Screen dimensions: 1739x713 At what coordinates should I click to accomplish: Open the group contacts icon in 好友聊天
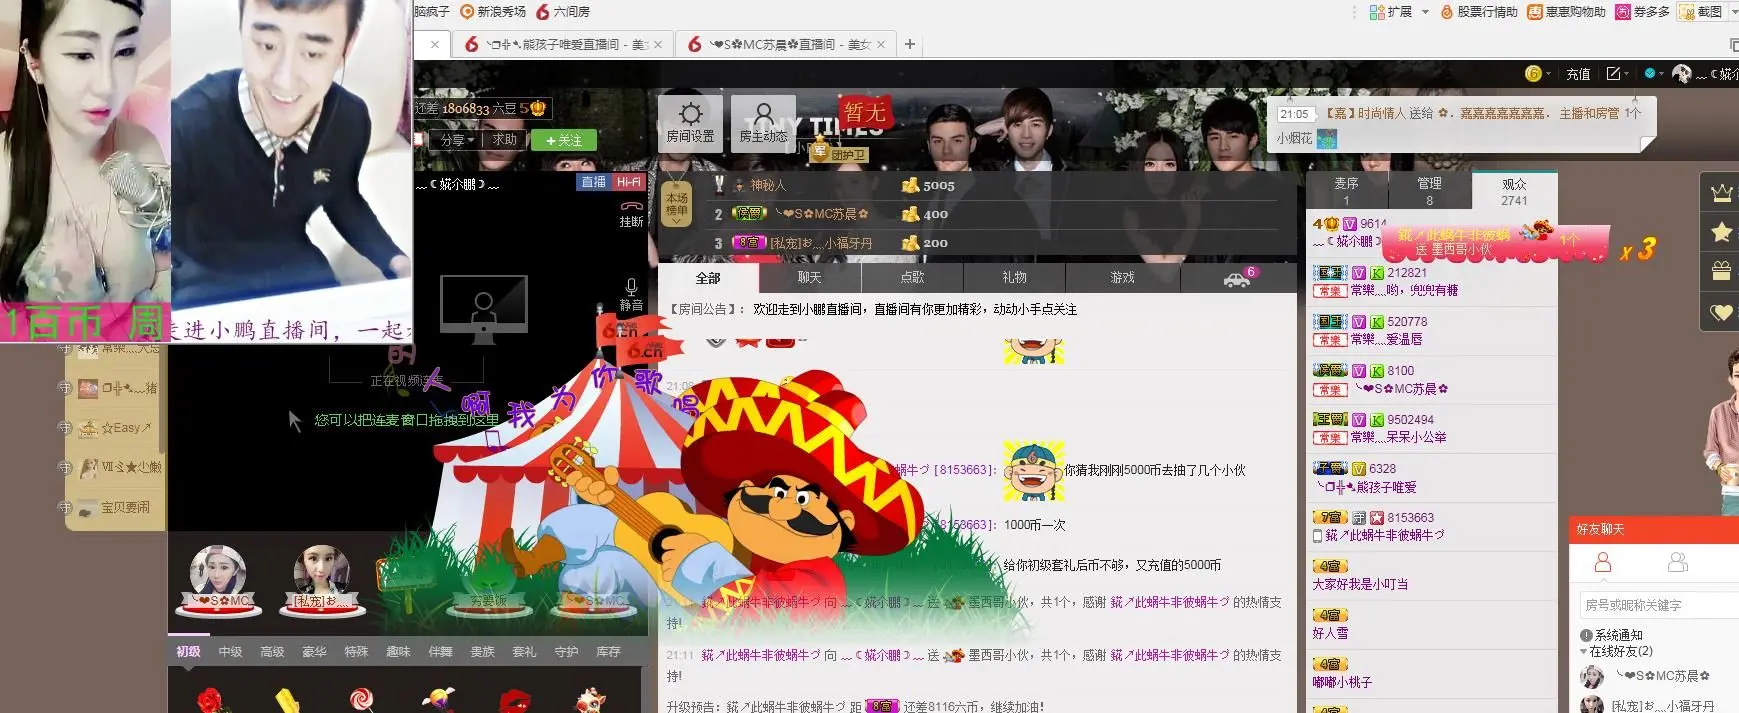(x=1679, y=563)
